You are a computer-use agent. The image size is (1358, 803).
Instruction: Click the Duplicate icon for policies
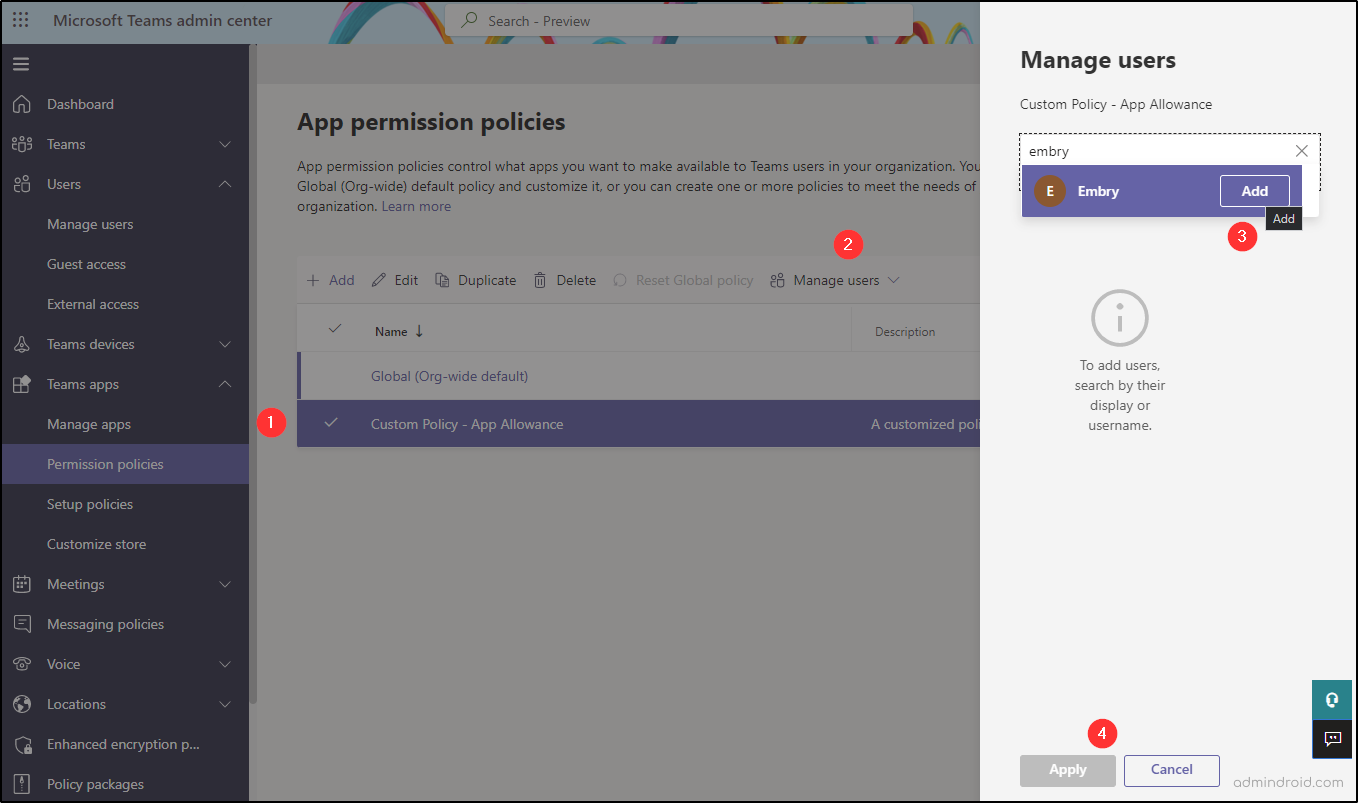440,280
